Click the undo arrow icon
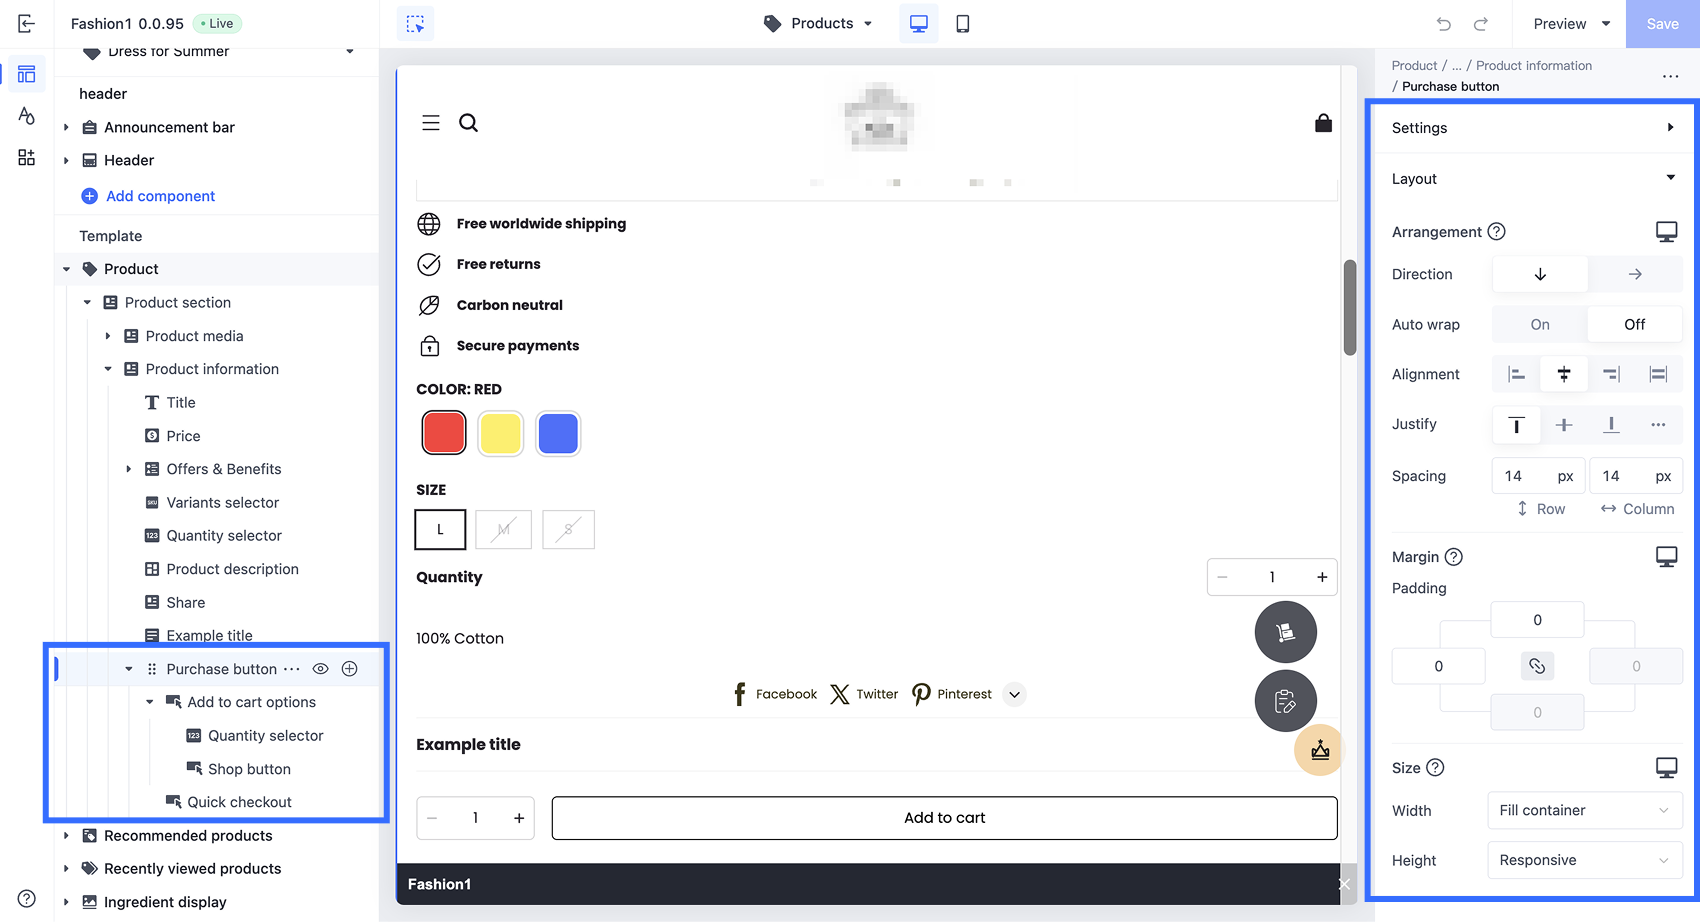 coord(1443,24)
